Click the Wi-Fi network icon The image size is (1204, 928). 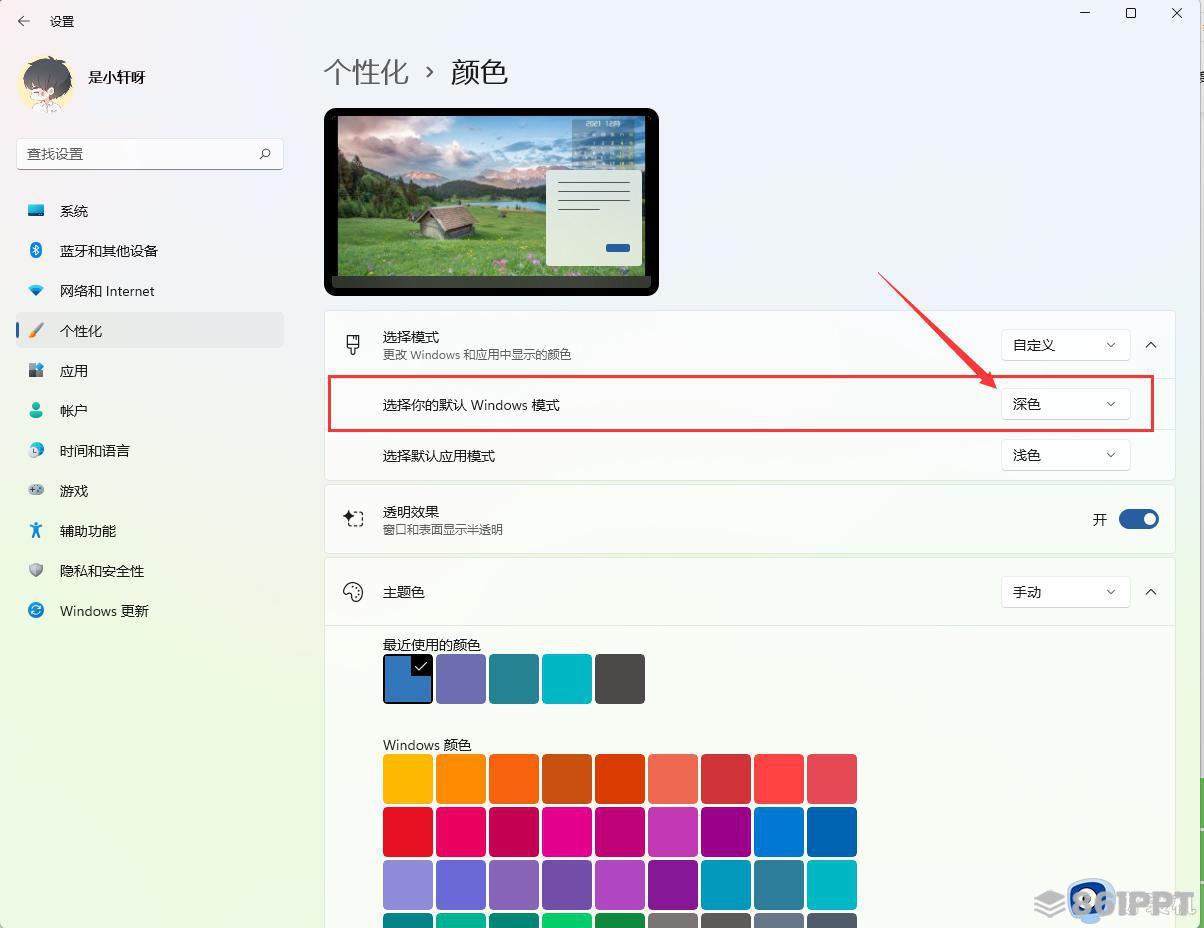(36, 291)
